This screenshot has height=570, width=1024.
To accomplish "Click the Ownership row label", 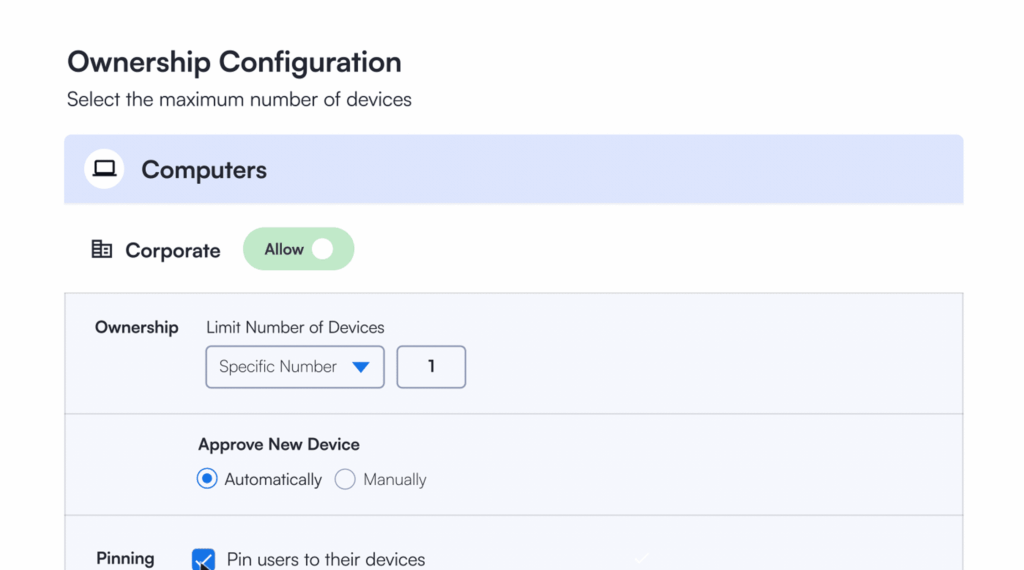I will pos(136,327).
